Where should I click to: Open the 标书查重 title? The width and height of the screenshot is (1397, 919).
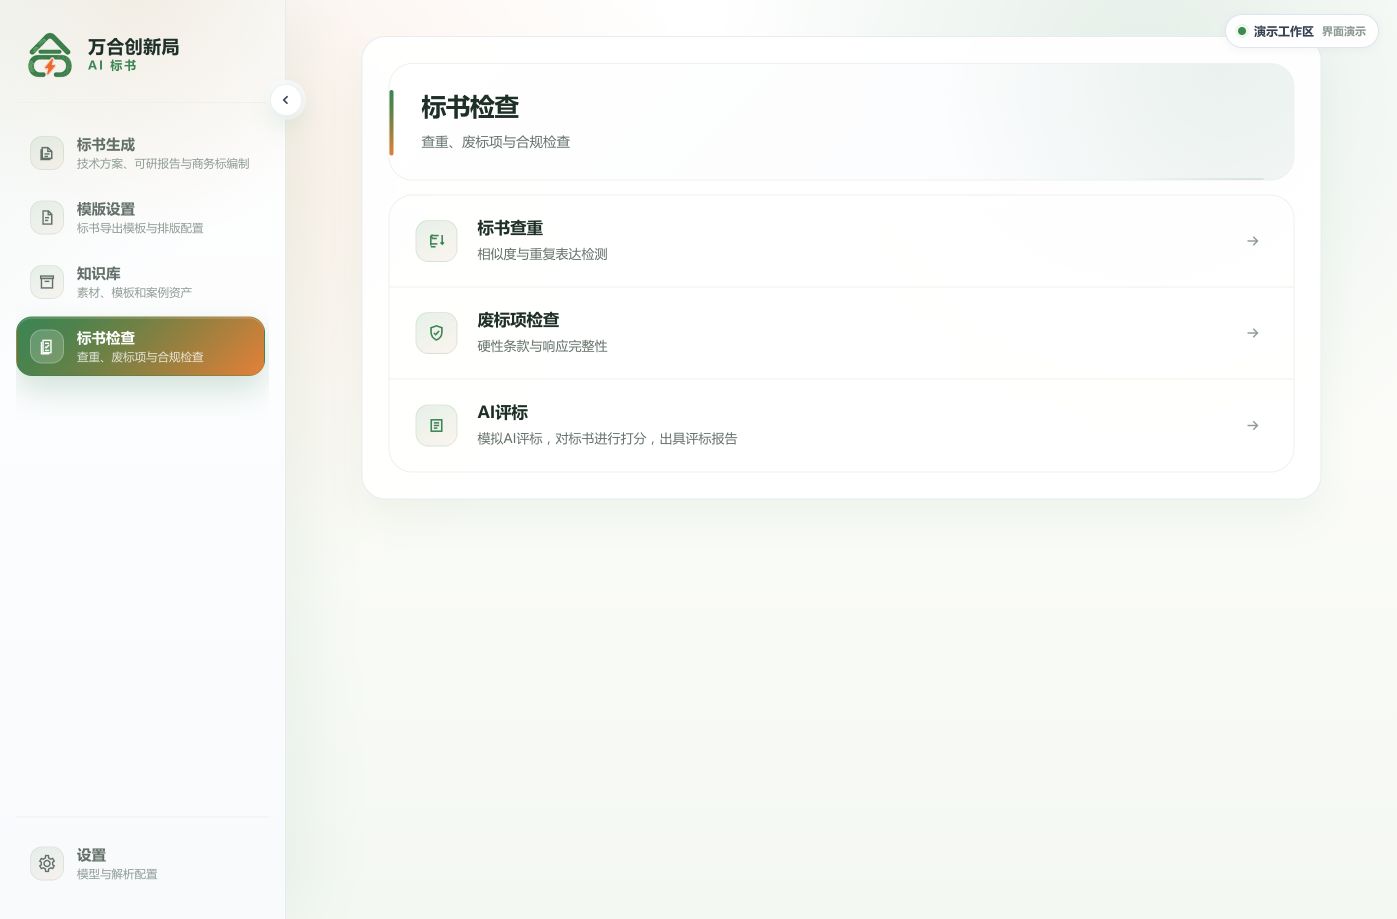click(x=510, y=228)
